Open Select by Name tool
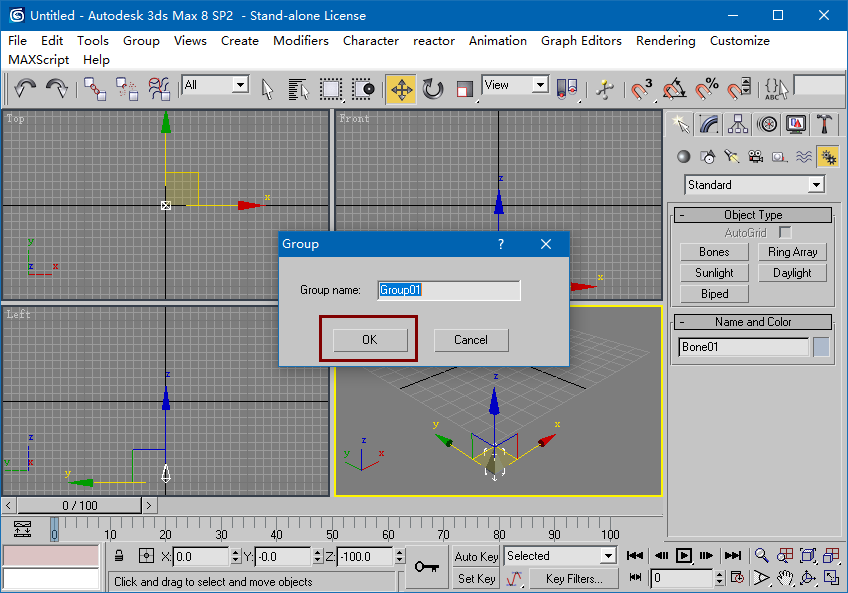The image size is (848, 593). 299,89
